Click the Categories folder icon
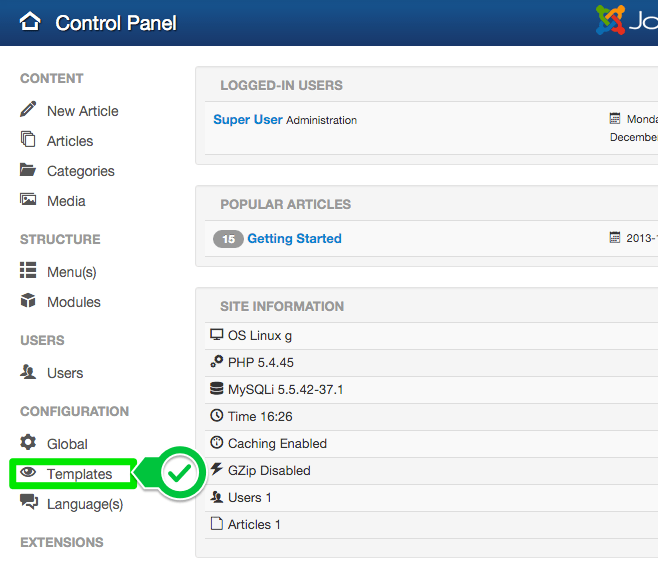Screen dimensions: 658x563 click(x=28, y=170)
